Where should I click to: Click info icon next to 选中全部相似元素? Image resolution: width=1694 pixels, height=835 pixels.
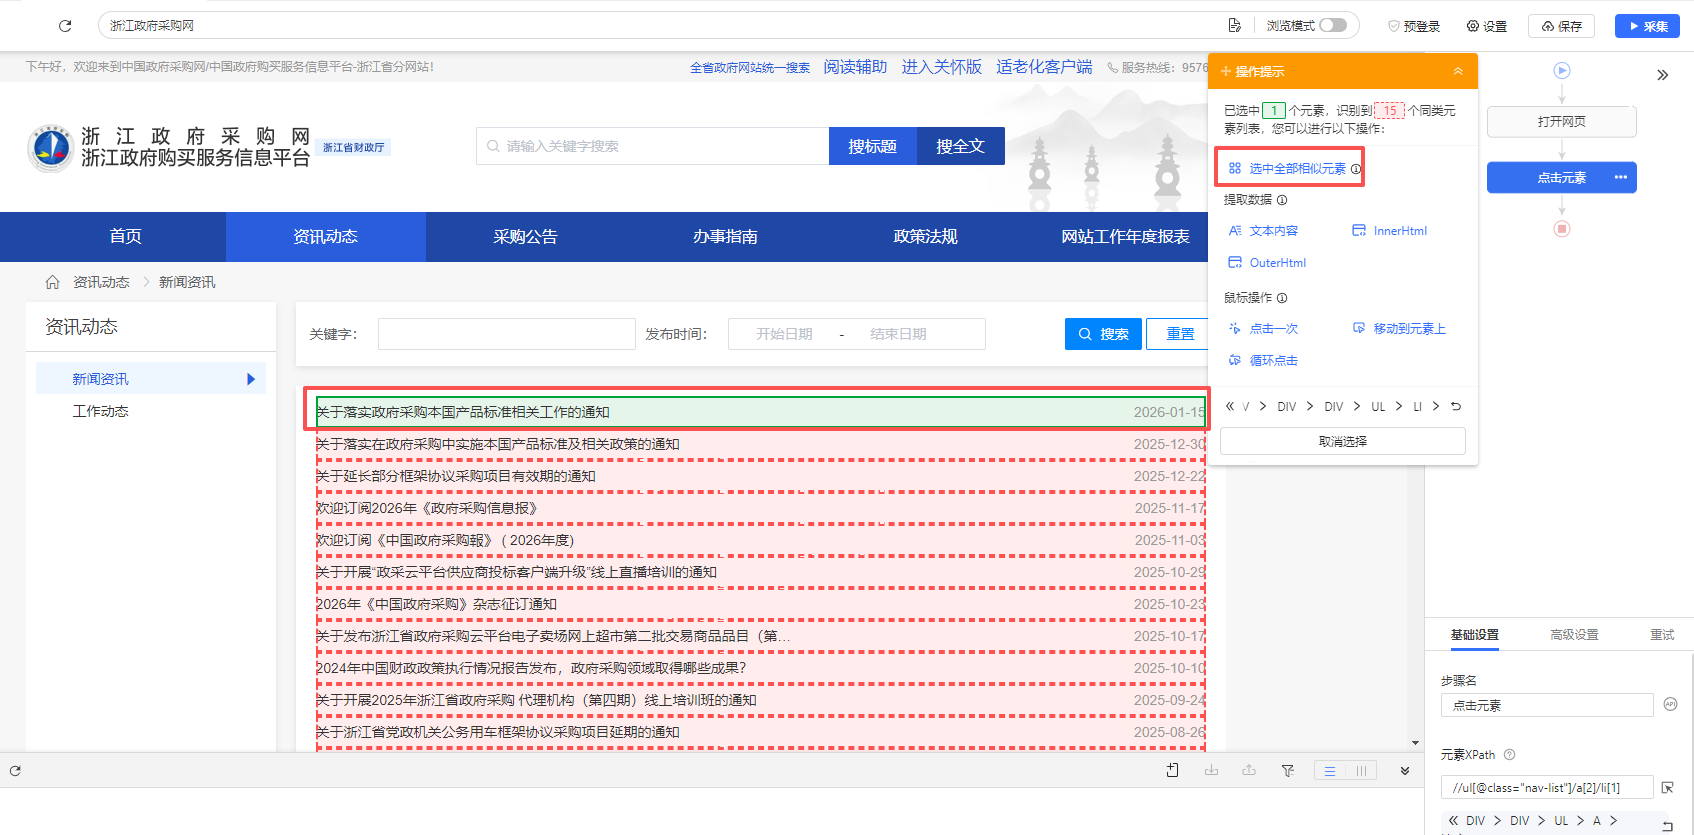pos(1356,169)
